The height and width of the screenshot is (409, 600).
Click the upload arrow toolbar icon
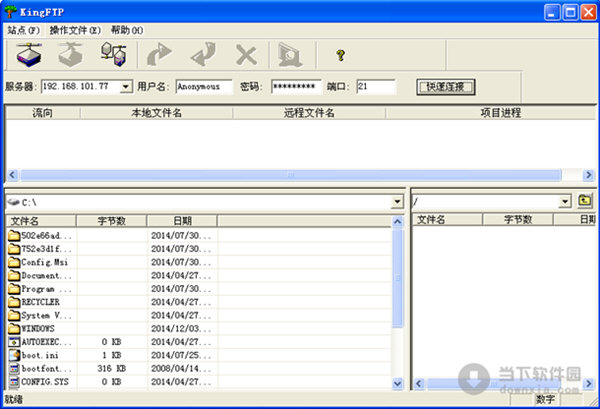pos(159,55)
